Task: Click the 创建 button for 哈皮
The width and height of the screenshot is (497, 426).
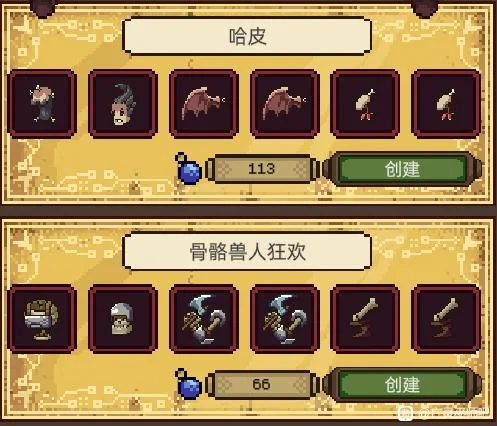Action: coord(402,169)
